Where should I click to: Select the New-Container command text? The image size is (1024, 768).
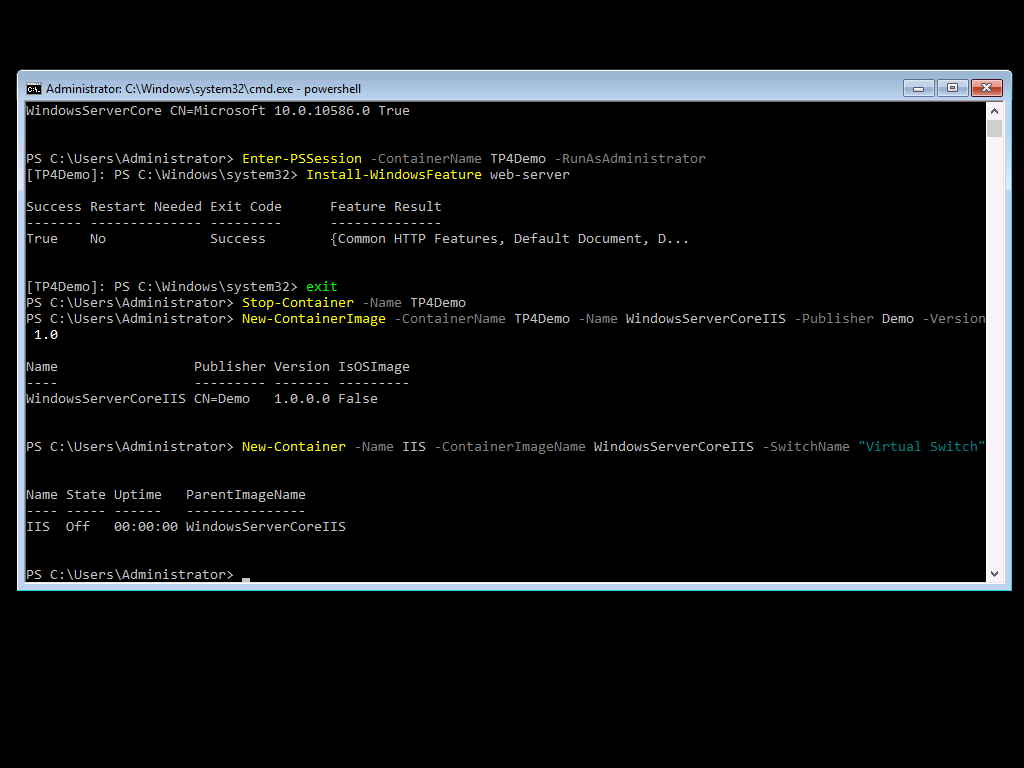[293, 446]
